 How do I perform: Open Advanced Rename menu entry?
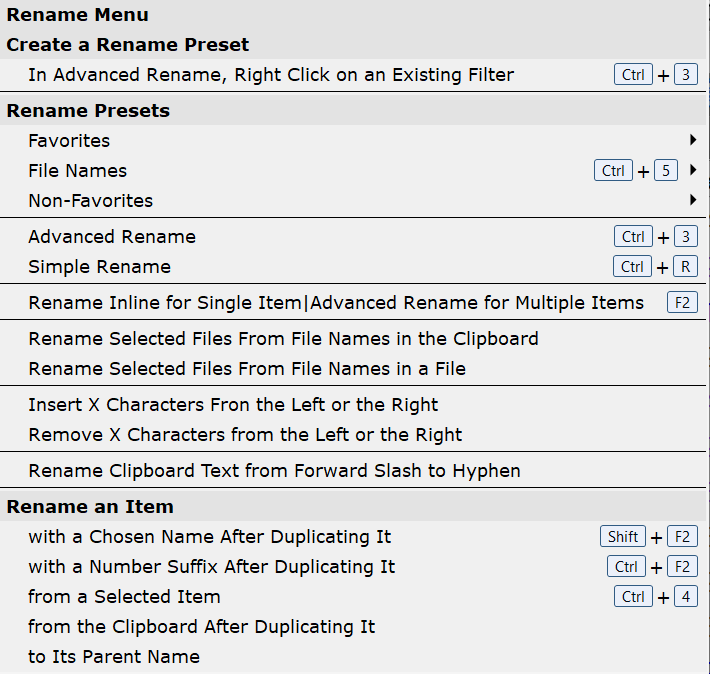[x=112, y=237]
